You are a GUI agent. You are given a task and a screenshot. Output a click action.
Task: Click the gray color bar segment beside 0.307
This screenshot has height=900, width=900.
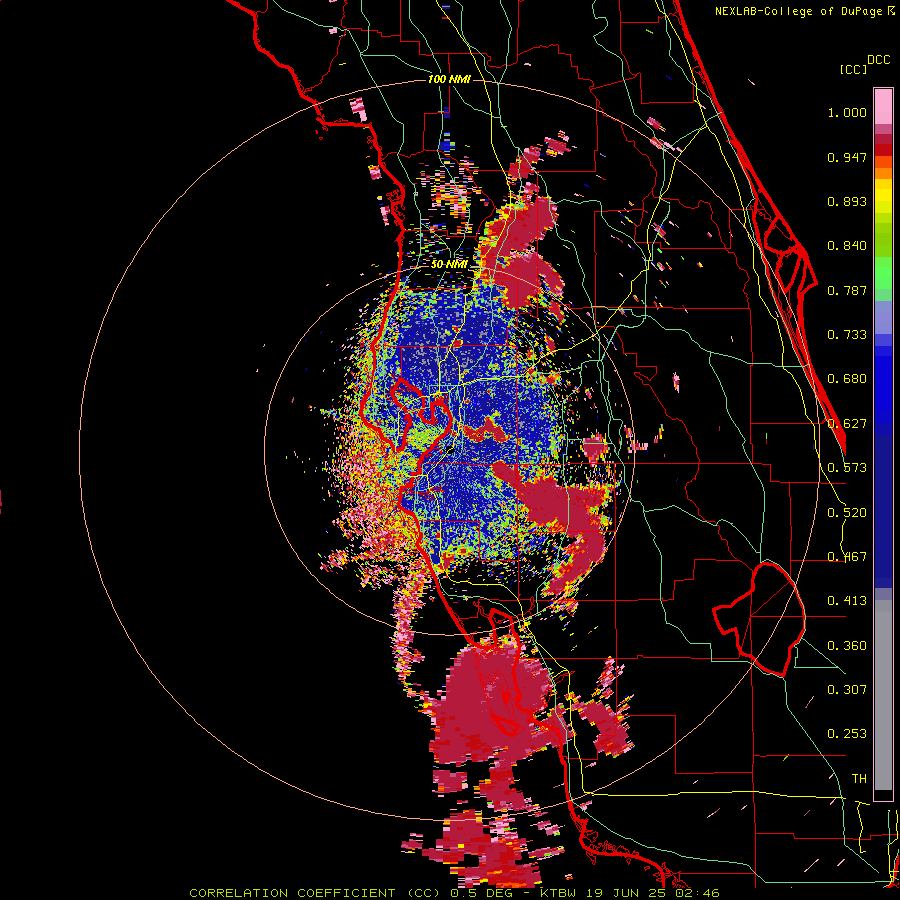point(883,695)
